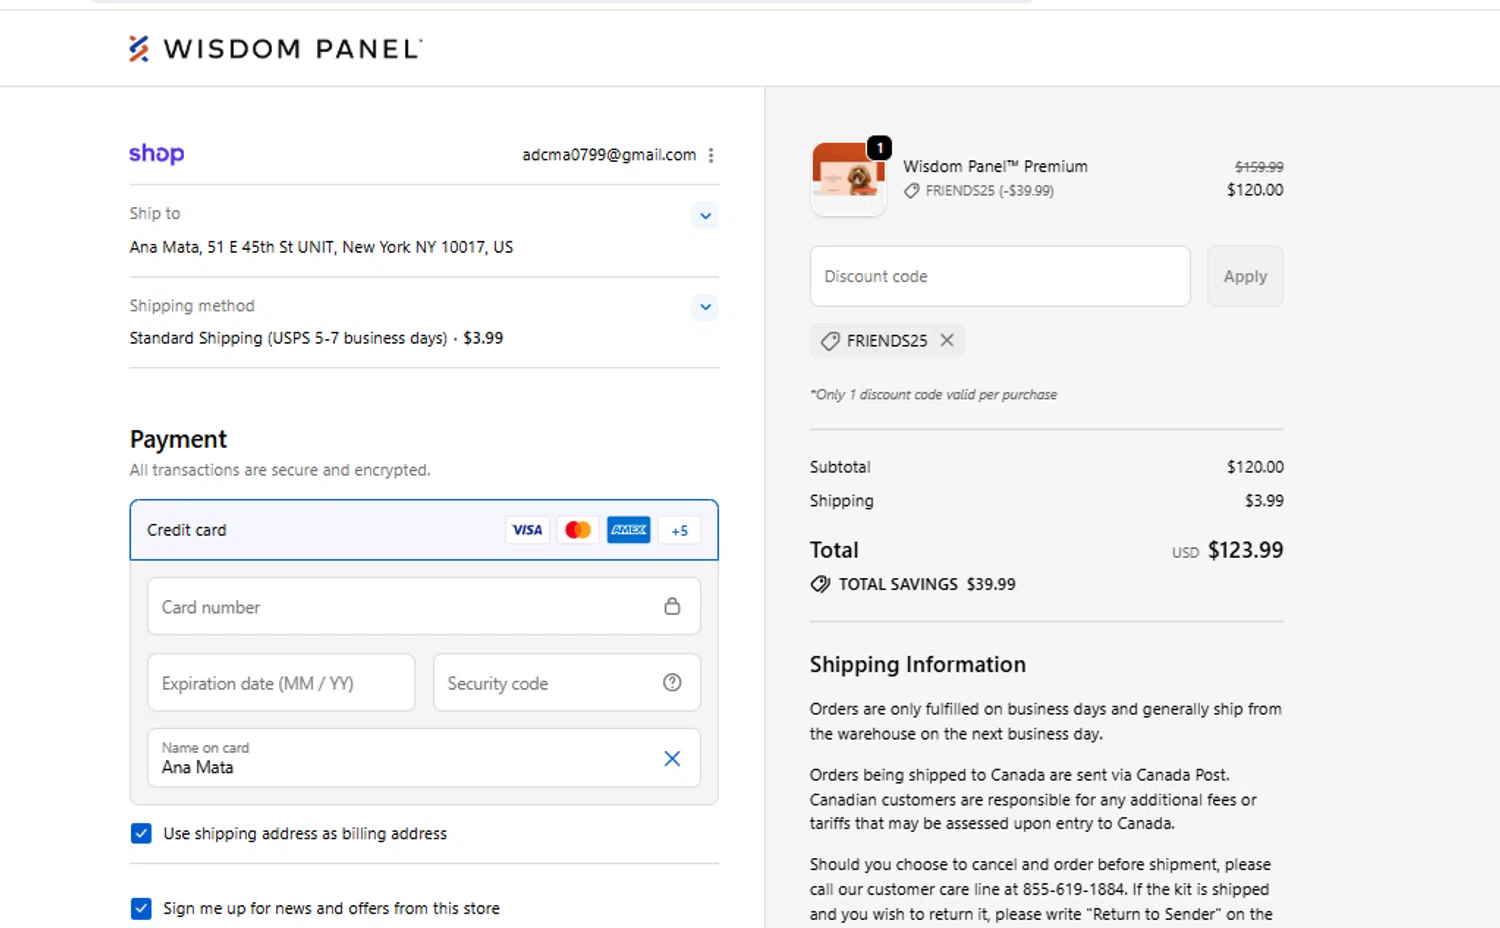Open the Wisdom Panel Premium product thumbnail

(x=848, y=179)
